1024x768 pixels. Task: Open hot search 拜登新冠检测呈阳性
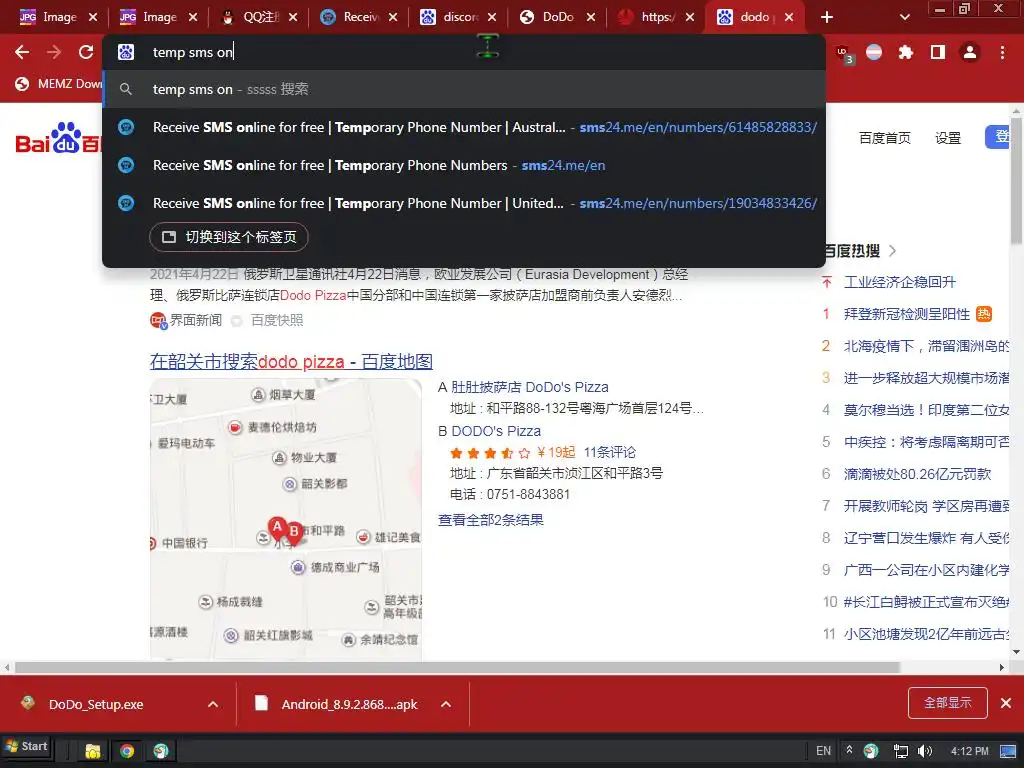coord(906,314)
